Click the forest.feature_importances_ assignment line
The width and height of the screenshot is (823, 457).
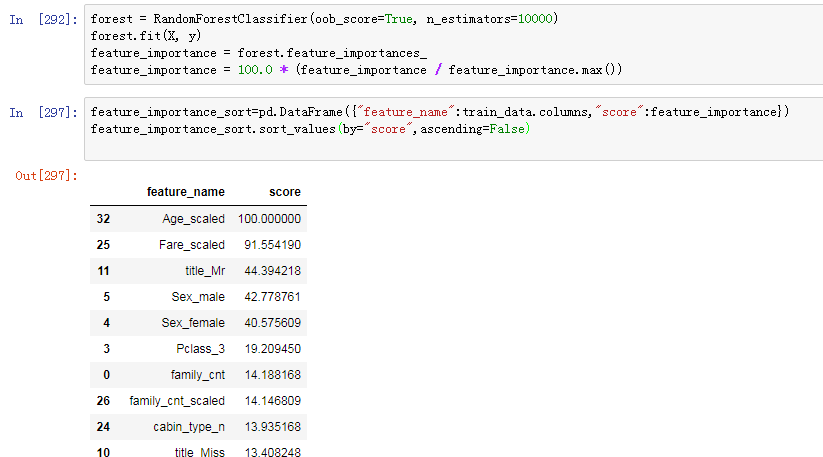coord(258,53)
